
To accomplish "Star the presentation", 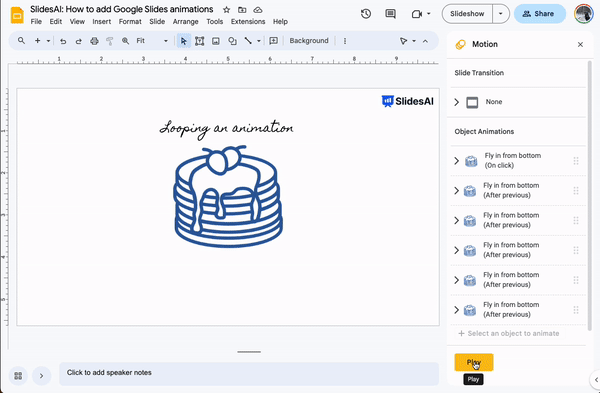I will 227,10.
